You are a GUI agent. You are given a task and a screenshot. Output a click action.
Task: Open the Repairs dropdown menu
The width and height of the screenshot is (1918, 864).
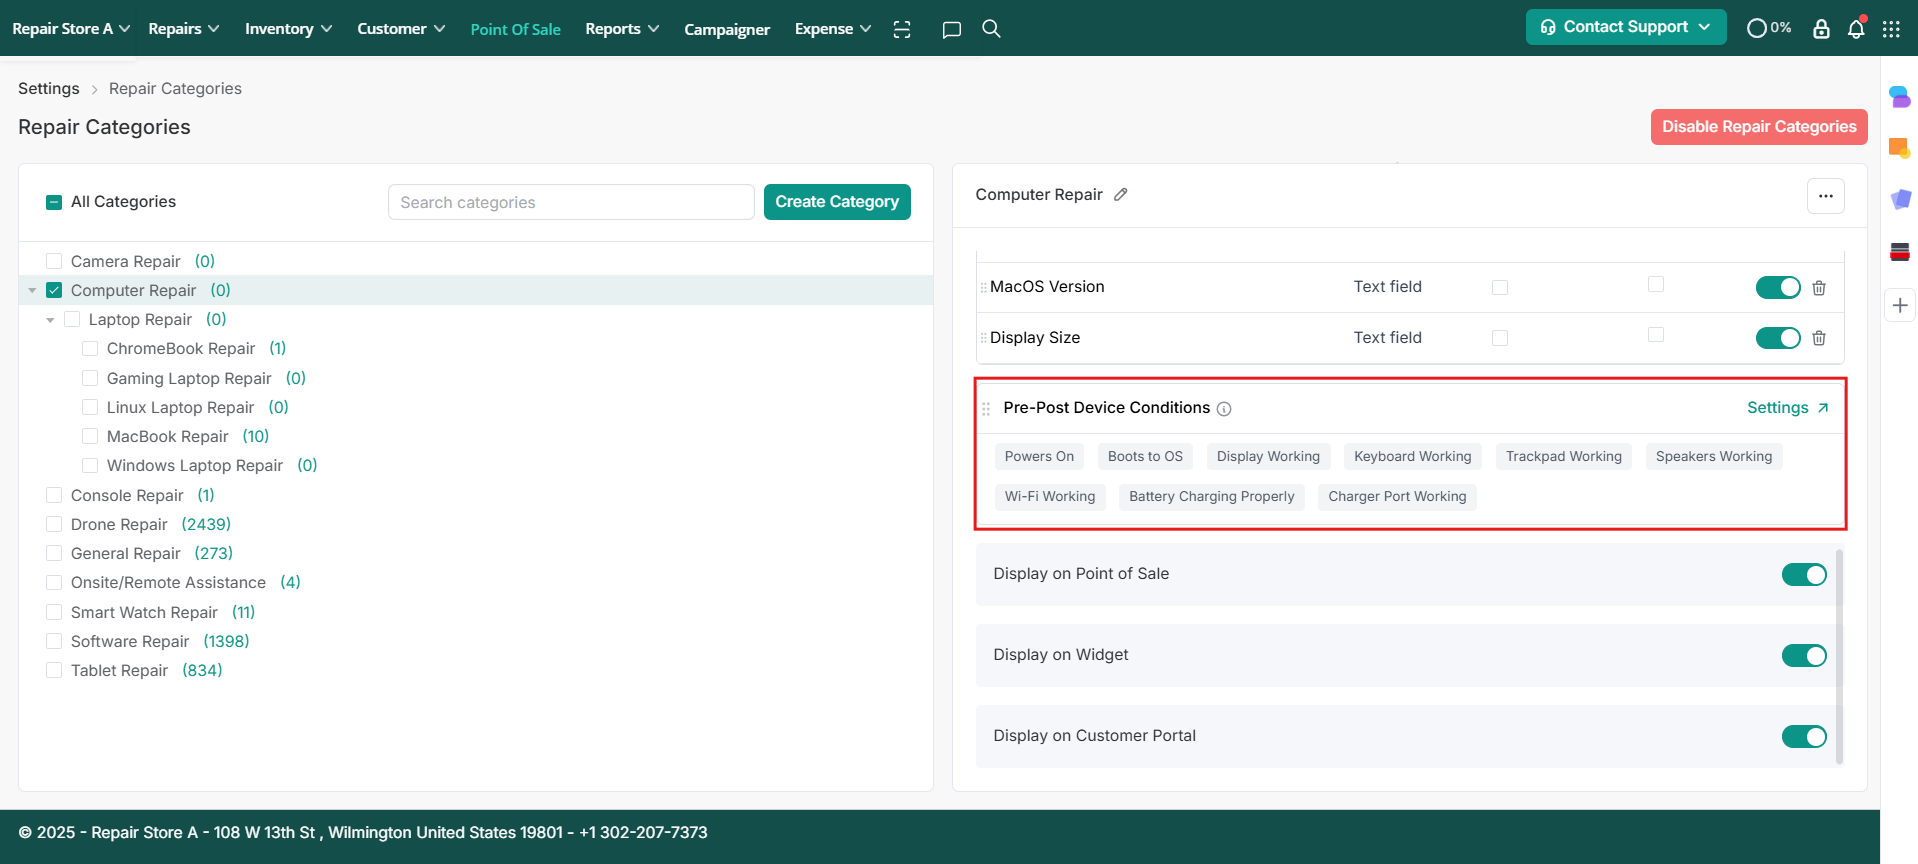pyautogui.click(x=183, y=29)
